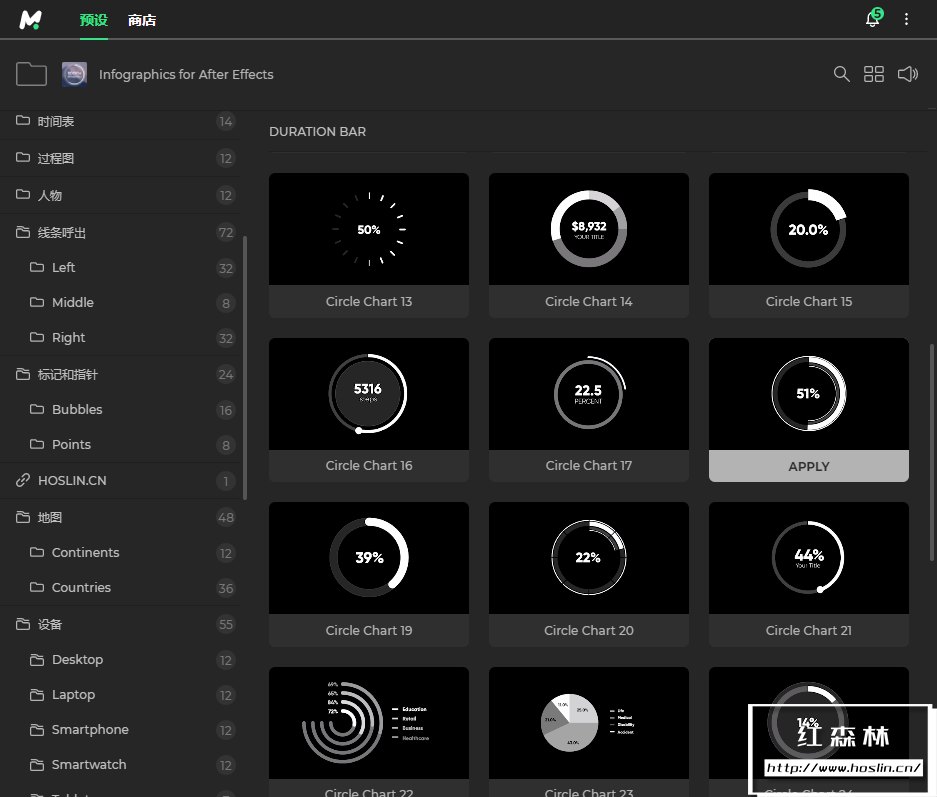Click the HOSLIN.CN link item
Viewport: 937px width, 797px height.
(x=72, y=481)
